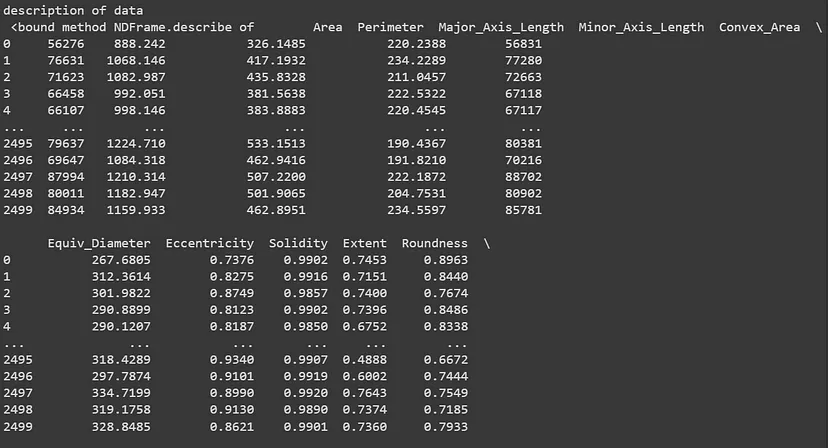Image resolution: width=828 pixels, height=448 pixels.
Task: Click the Extent column header
Action: (364, 243)
